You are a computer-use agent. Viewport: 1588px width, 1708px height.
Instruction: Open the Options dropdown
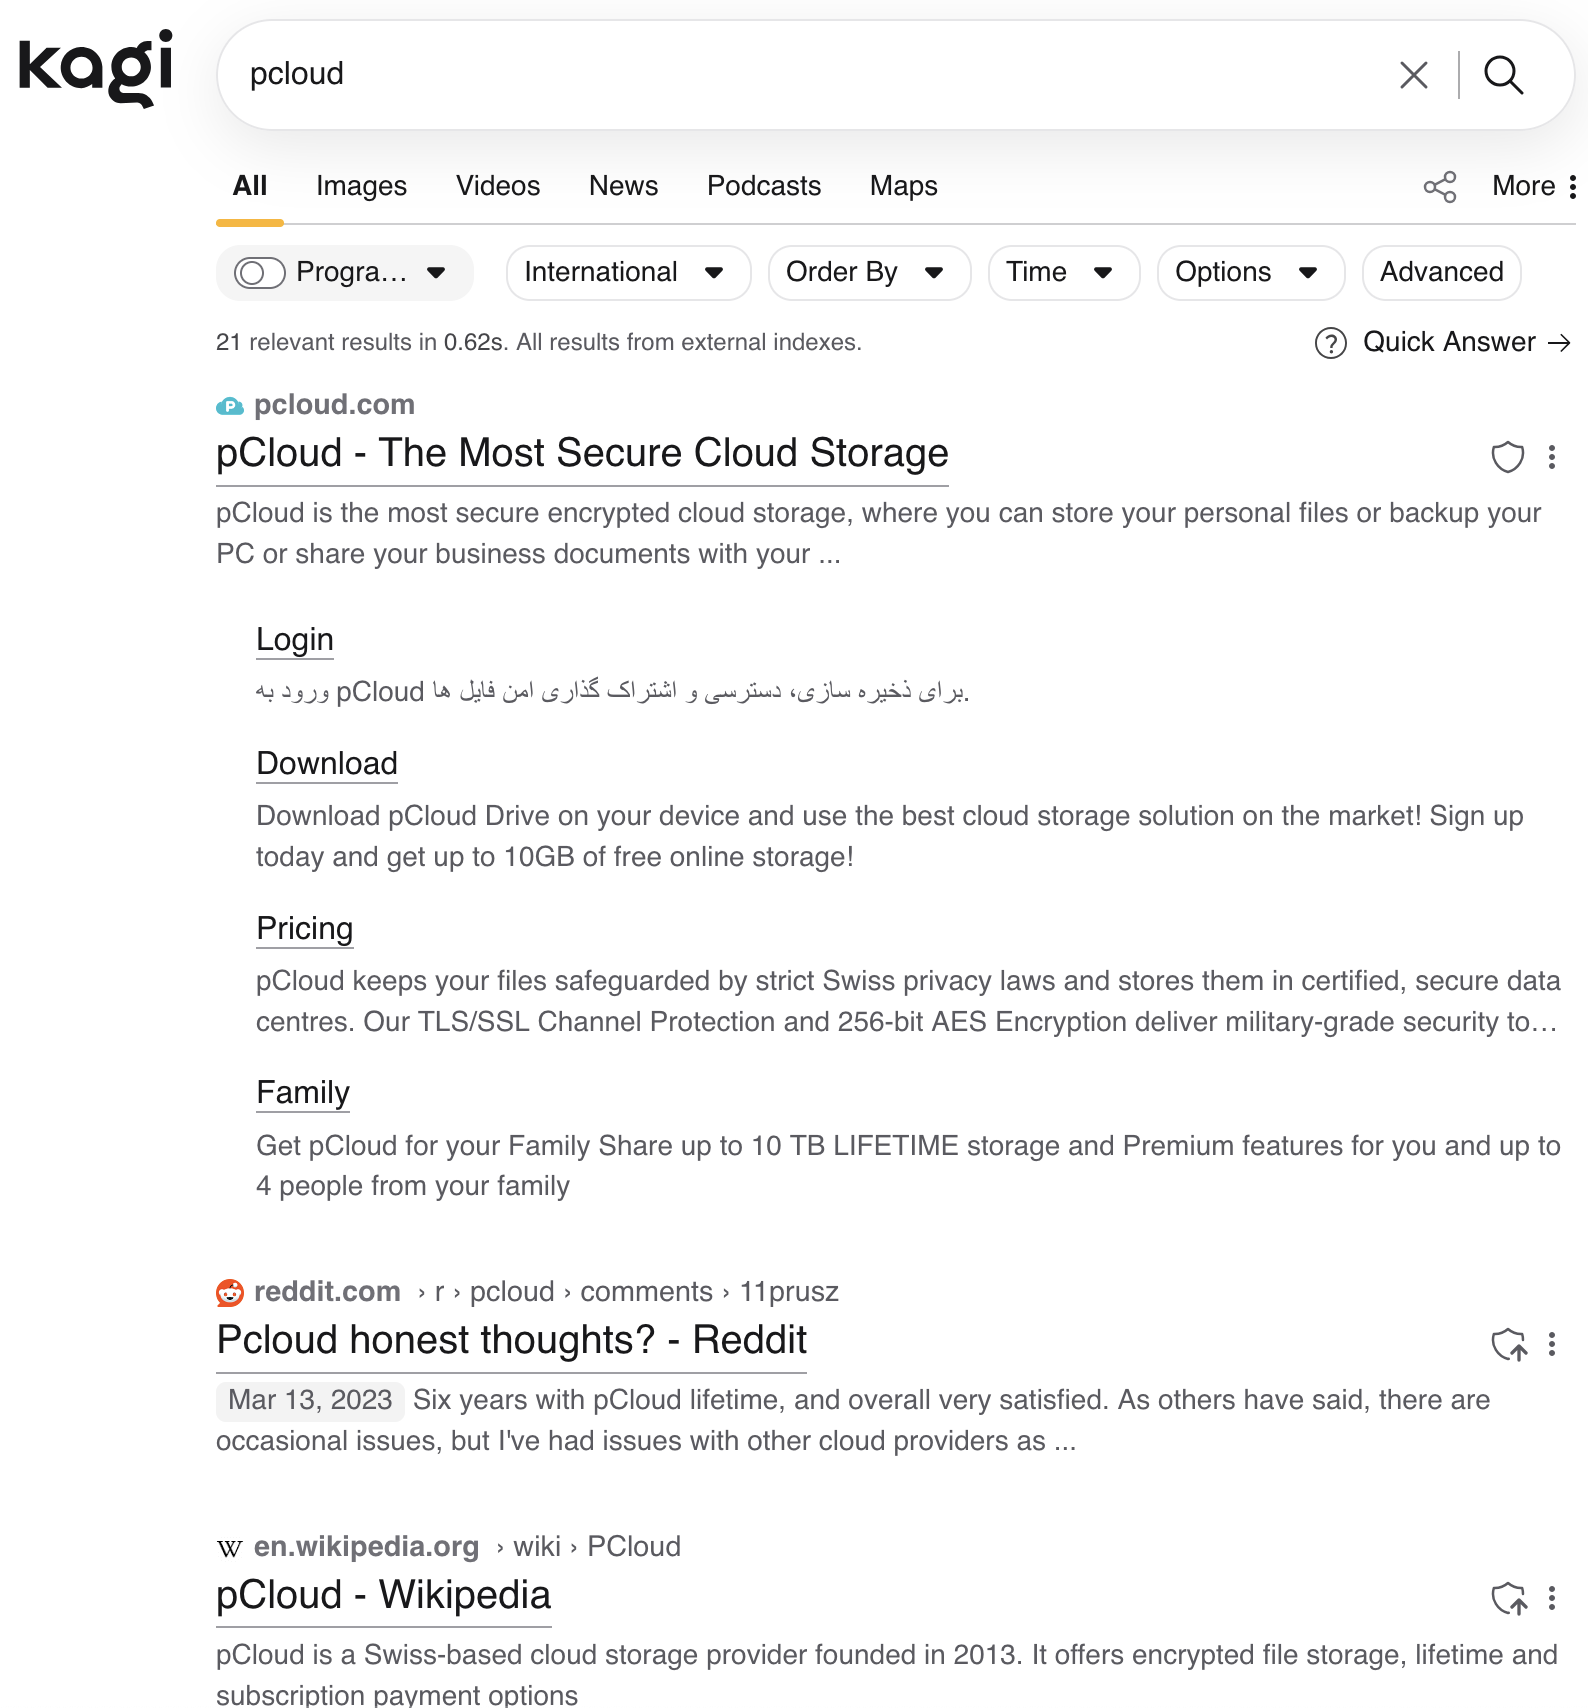pyautogui.click(x=1250, y=273)
